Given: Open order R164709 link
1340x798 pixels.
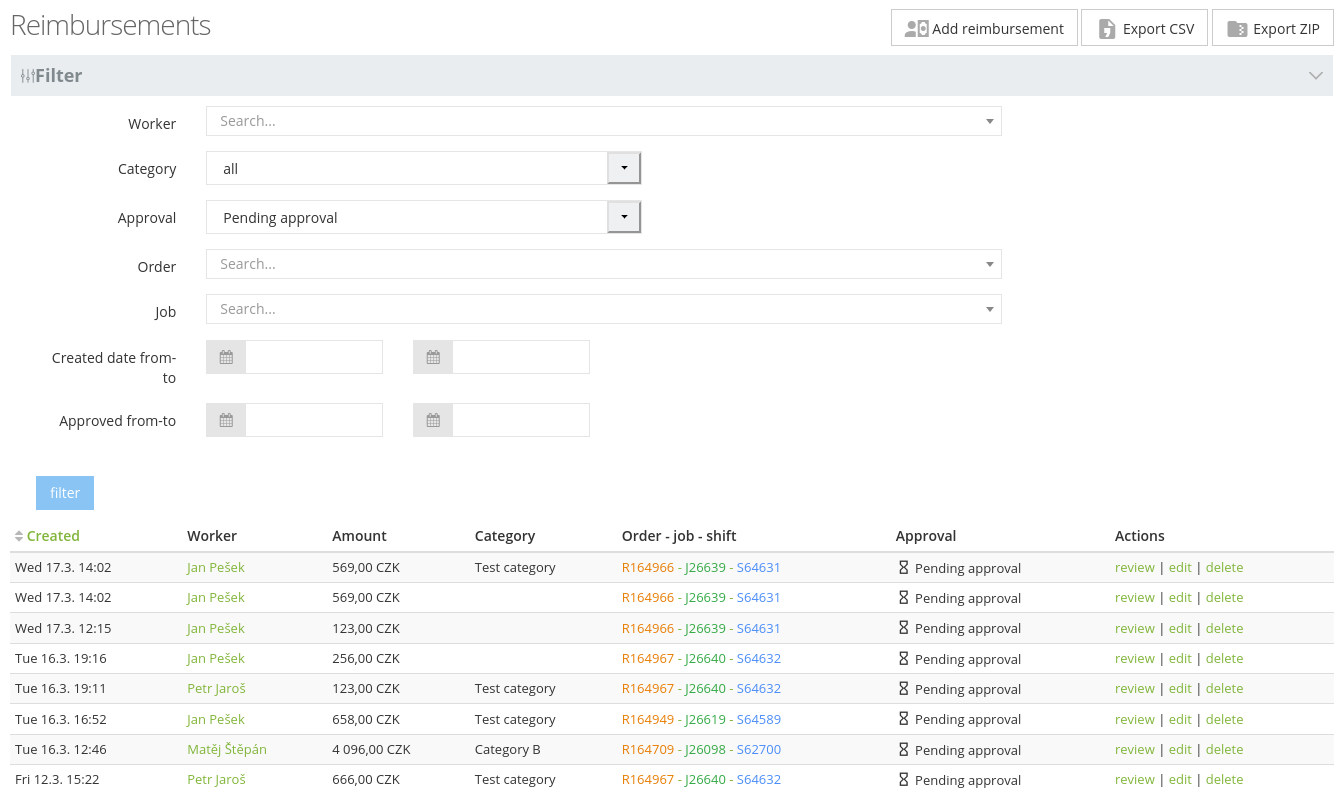Looking at the screenshot, I should click(648, 749).
